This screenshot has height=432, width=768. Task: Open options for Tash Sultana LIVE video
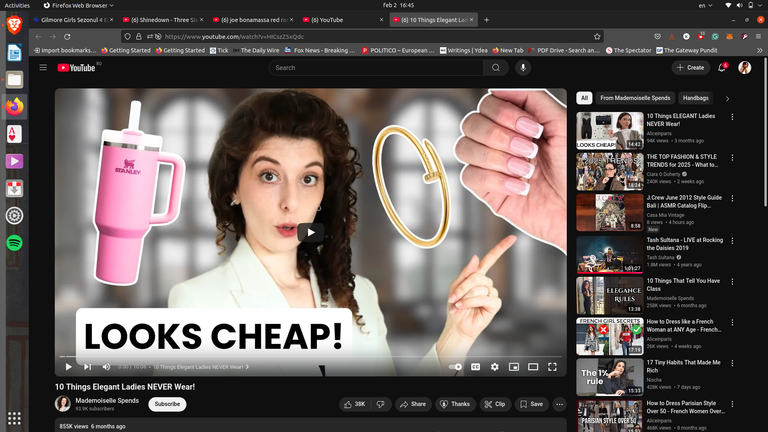click(x=732, y=241)
